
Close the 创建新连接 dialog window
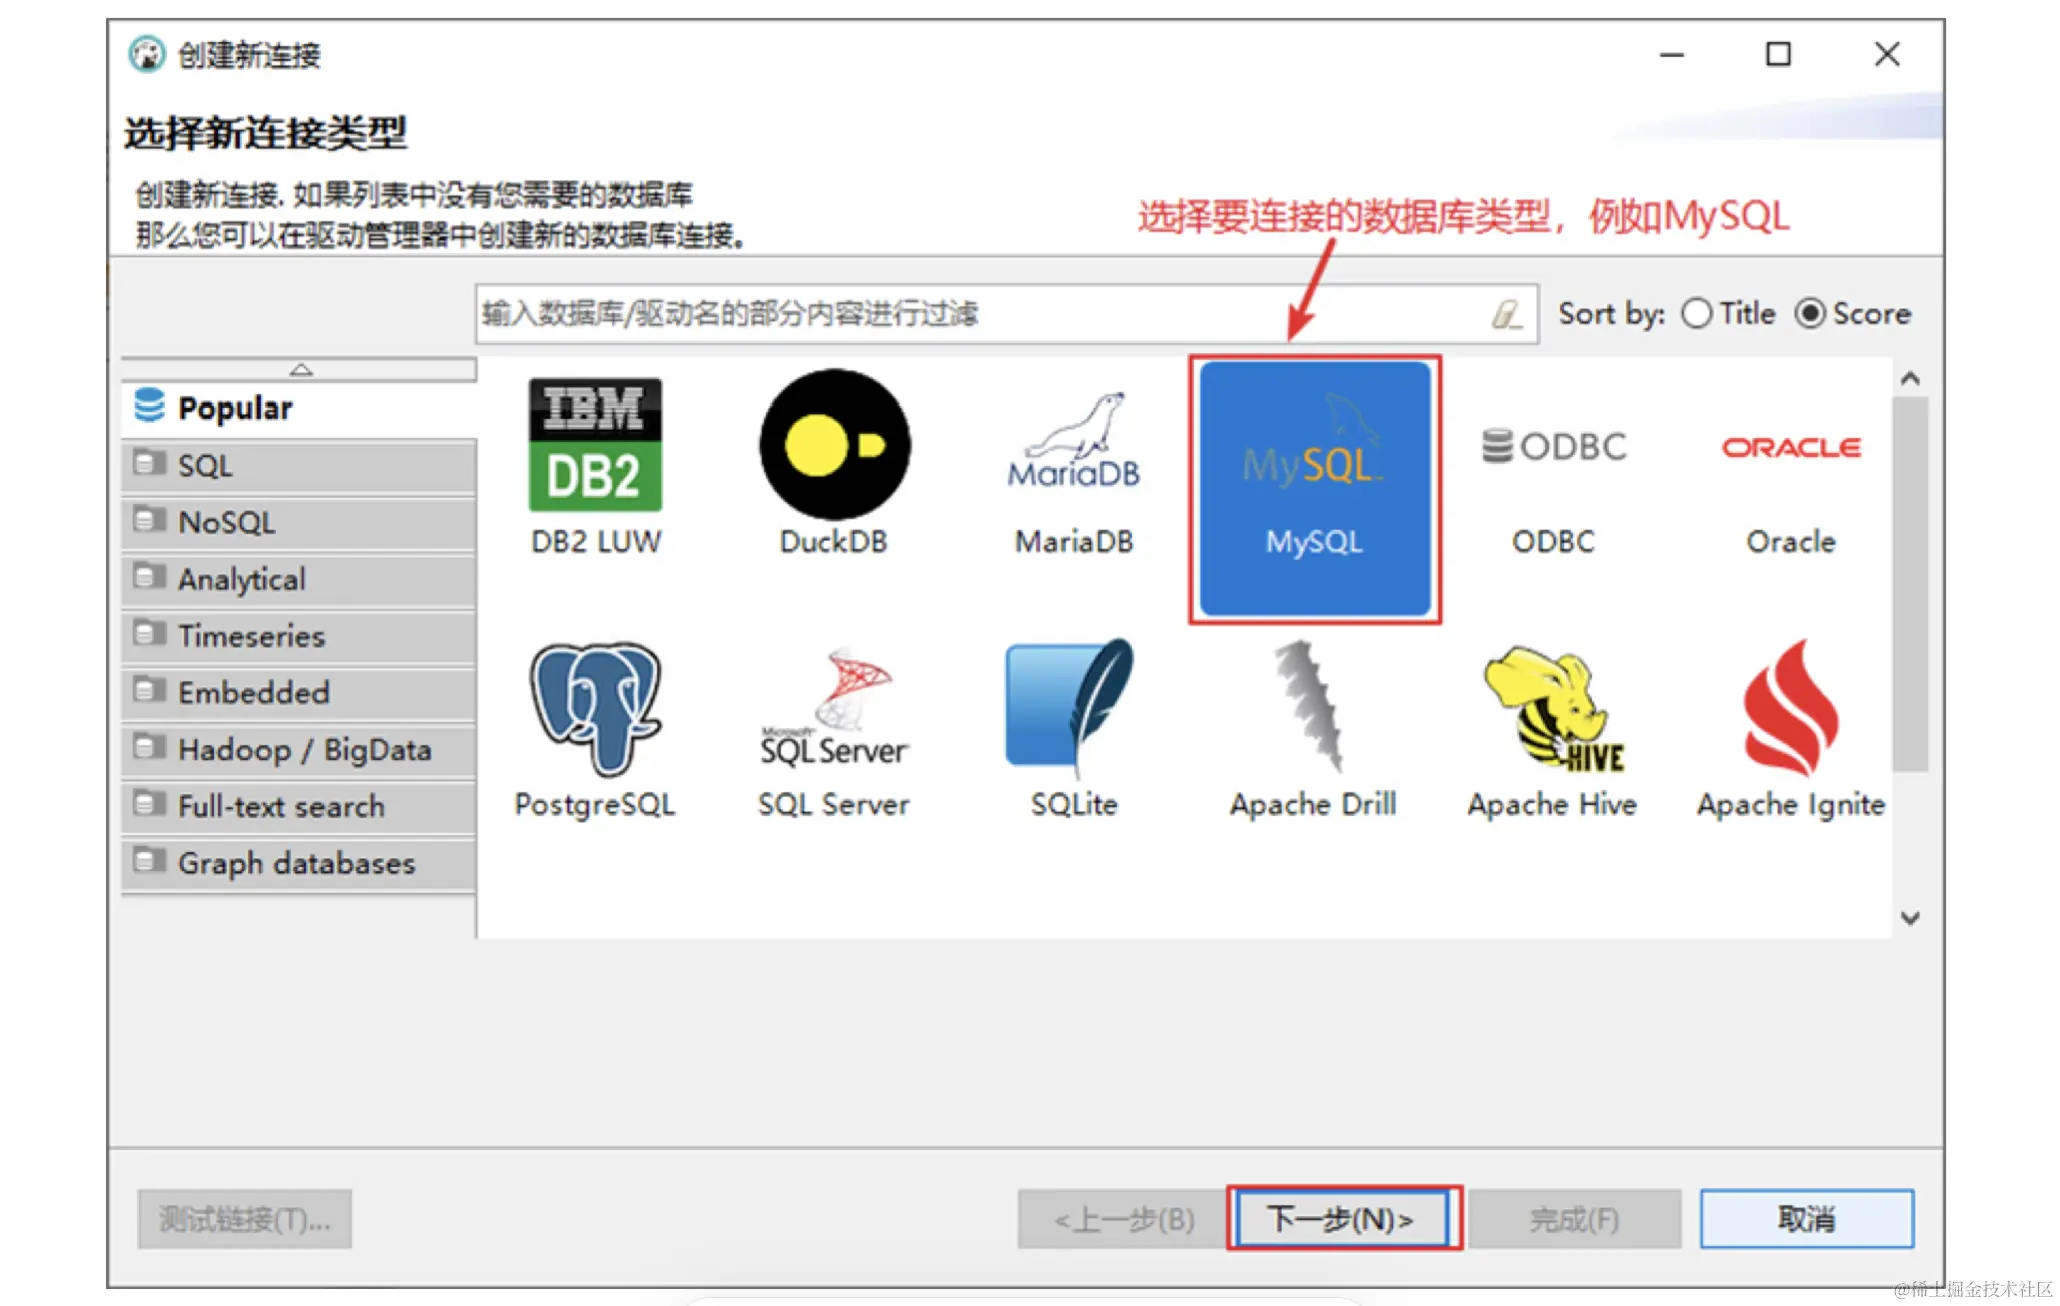(x=1887, y=54)
